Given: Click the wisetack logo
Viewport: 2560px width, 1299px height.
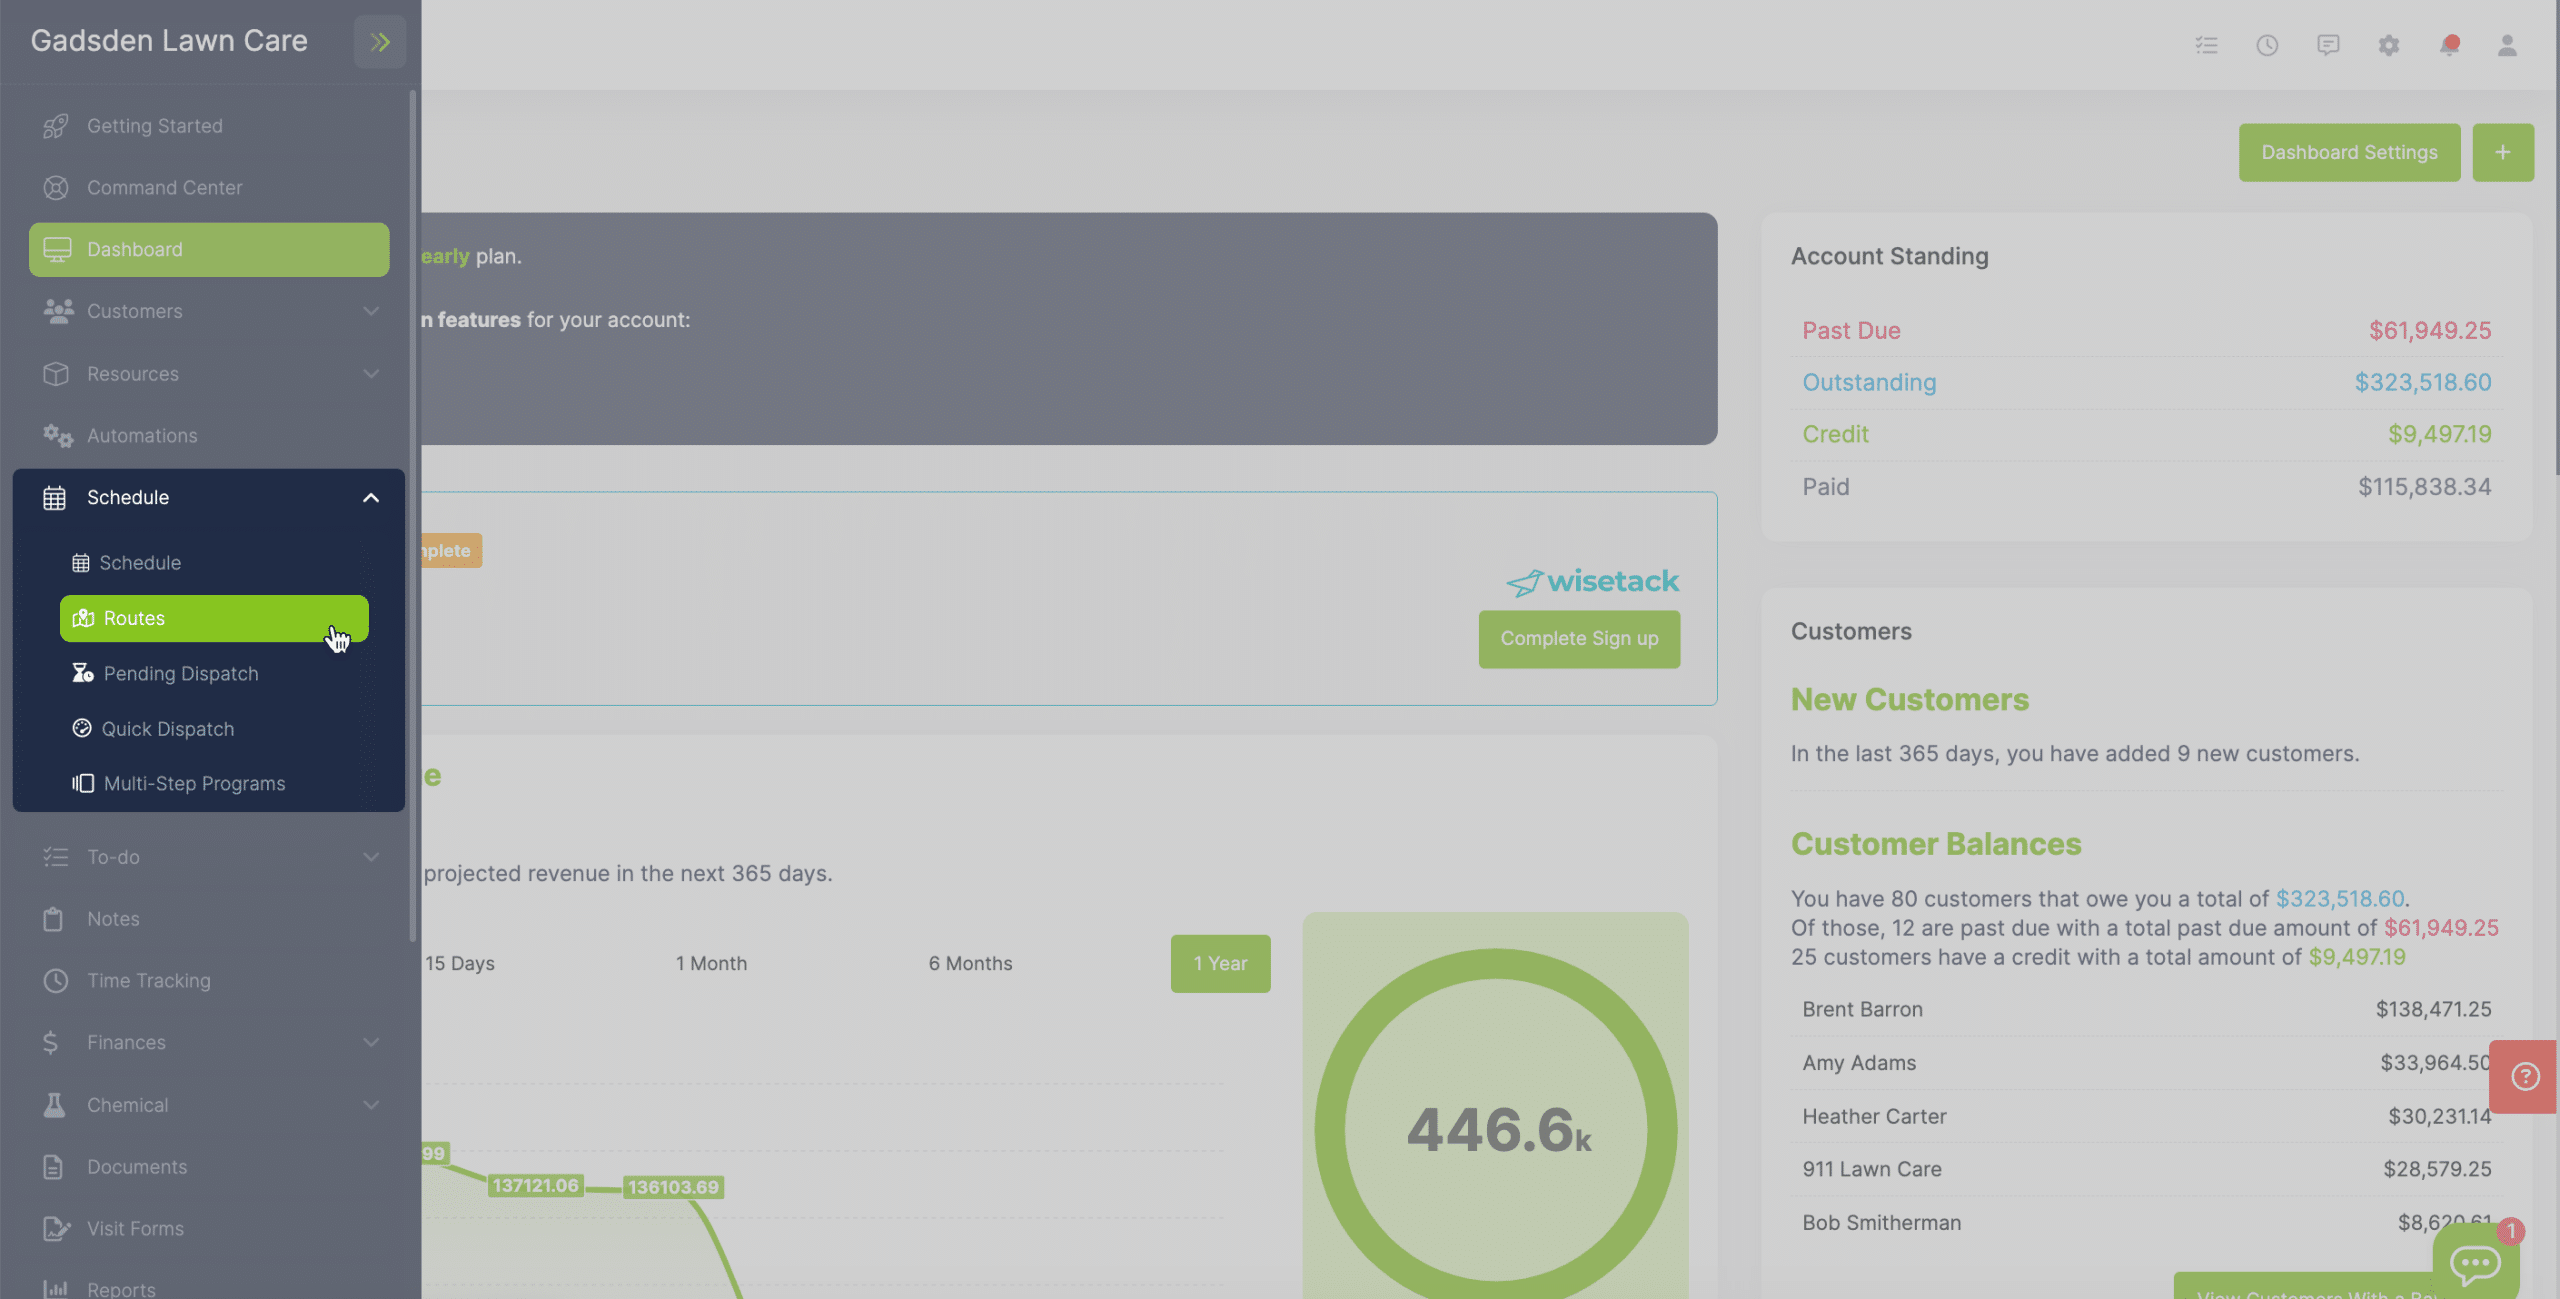Looking at the screenshot, I should click(x=1593, y=582).
